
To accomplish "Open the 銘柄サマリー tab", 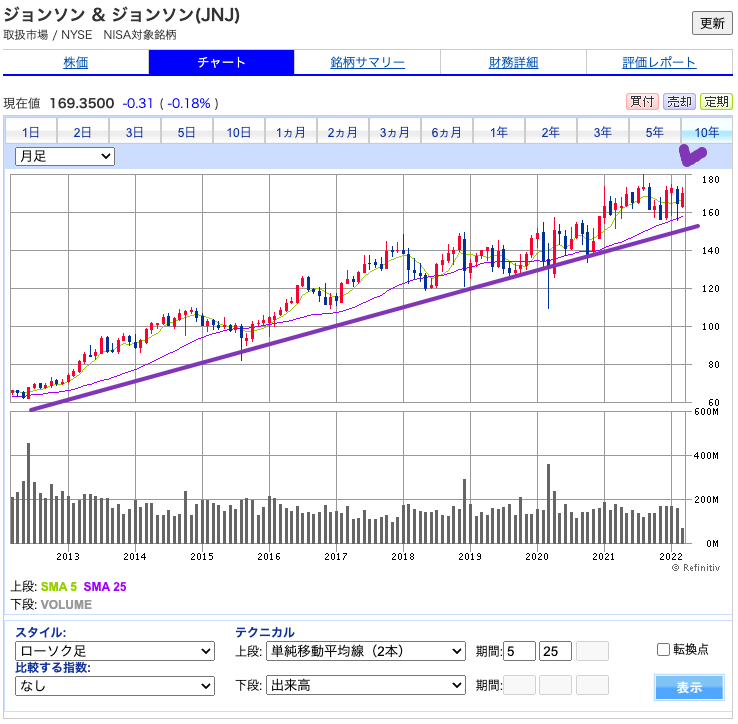I will tap(367, 62).
